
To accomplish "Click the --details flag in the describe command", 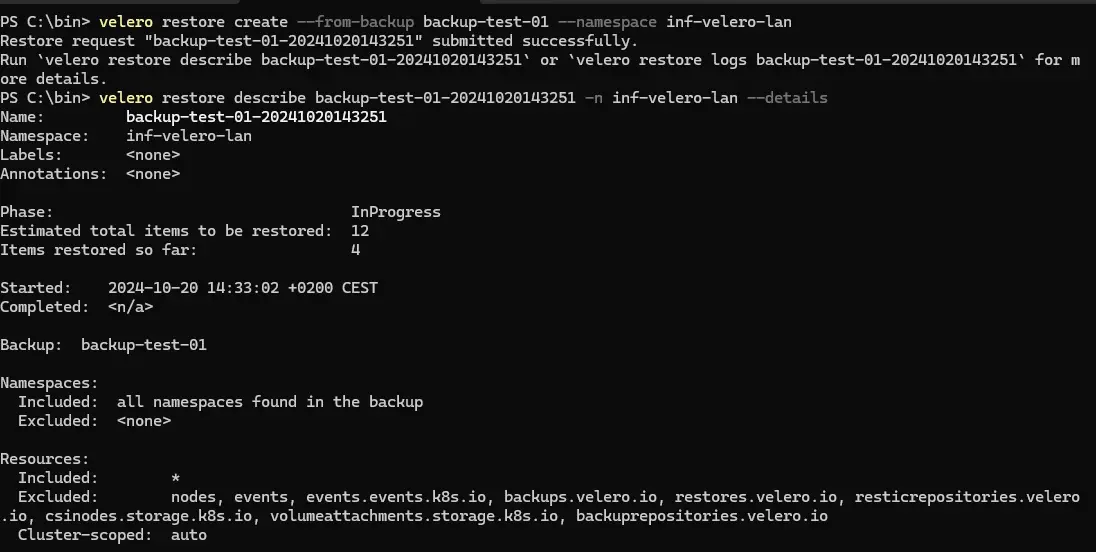I will [x=787, y=98].
